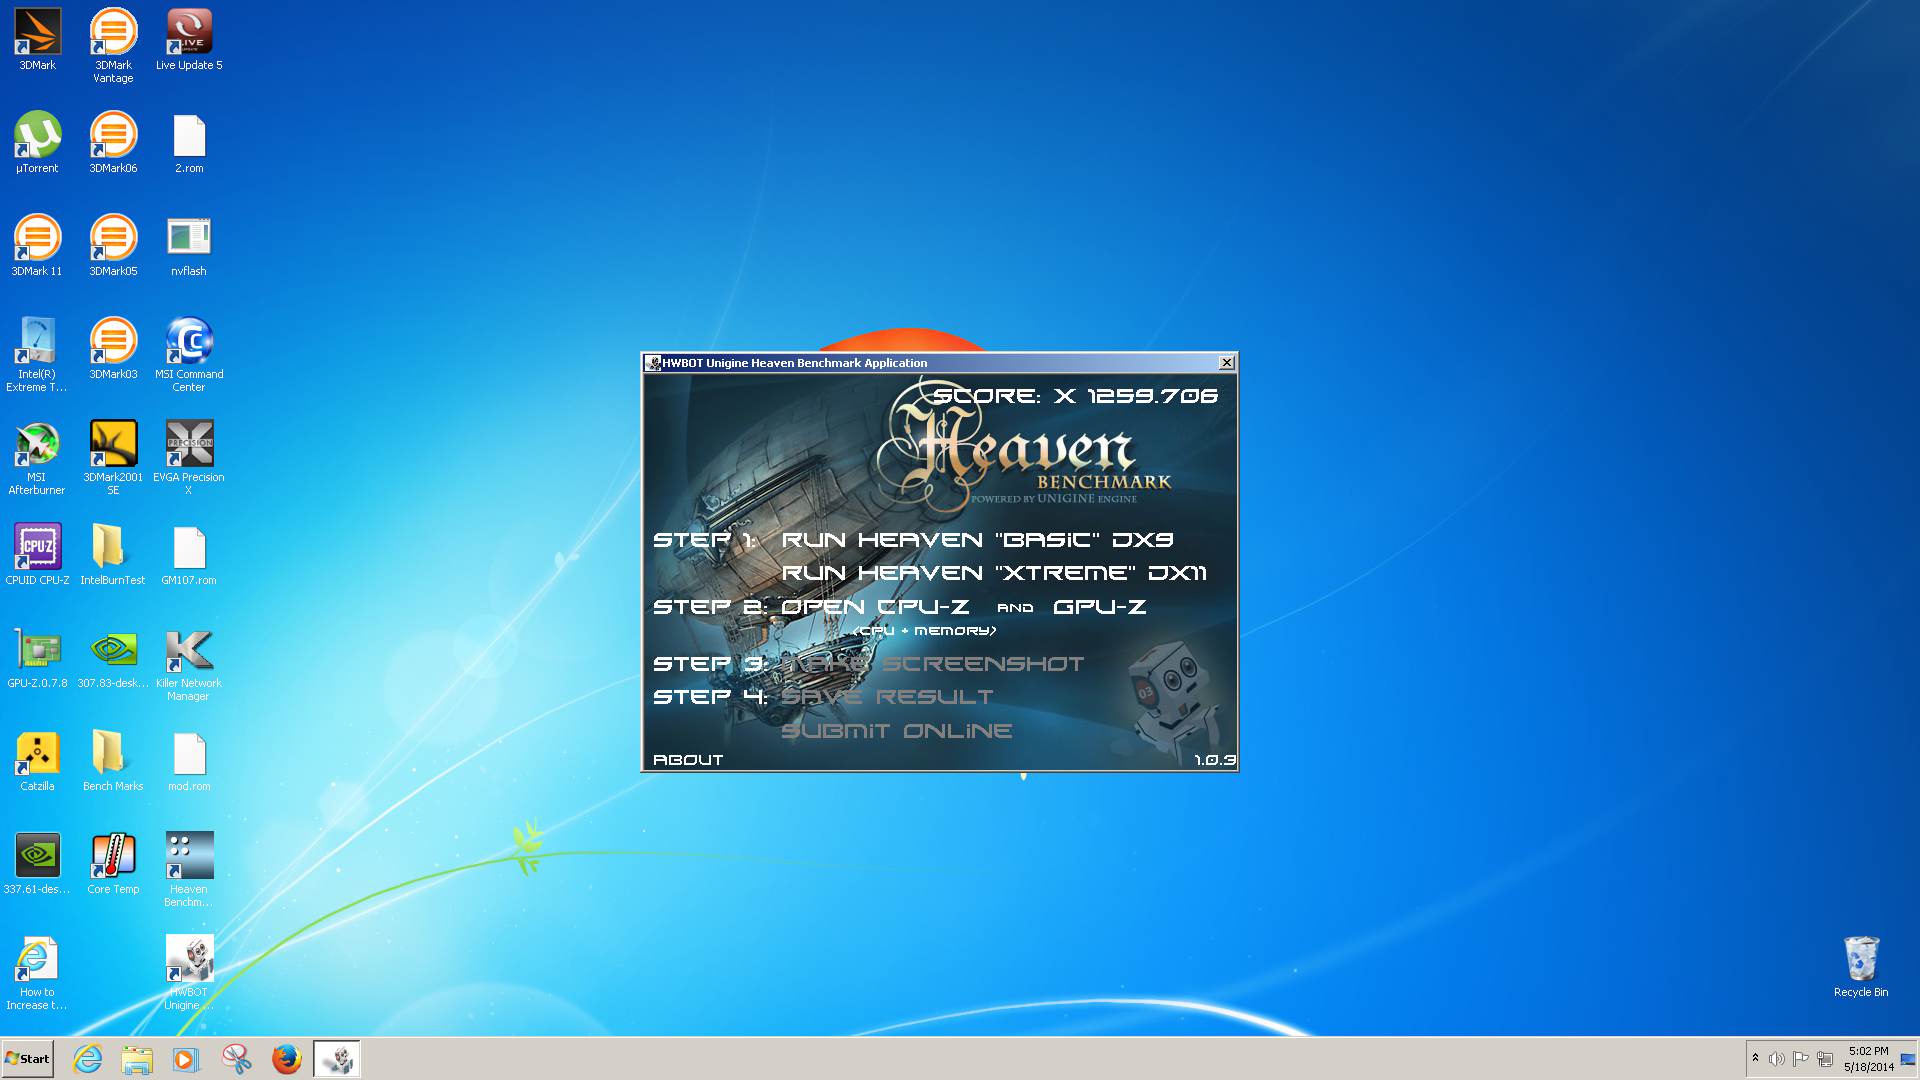Open Windows Explorer from taskbar
The image size is (1920, 1080).
click(137, 1059)
